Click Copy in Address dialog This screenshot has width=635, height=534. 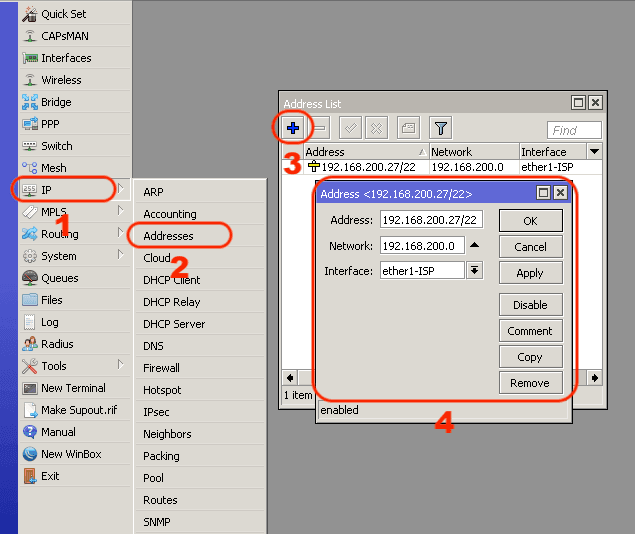[x=531, y=357]
